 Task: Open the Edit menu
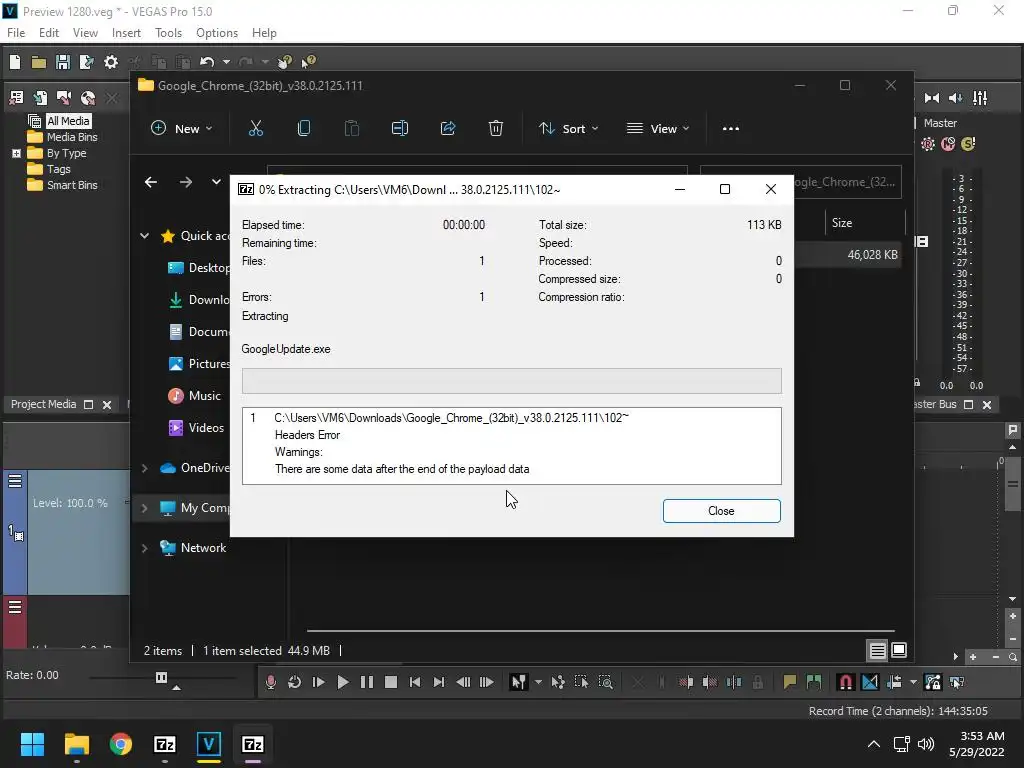[x=49, y=33]
